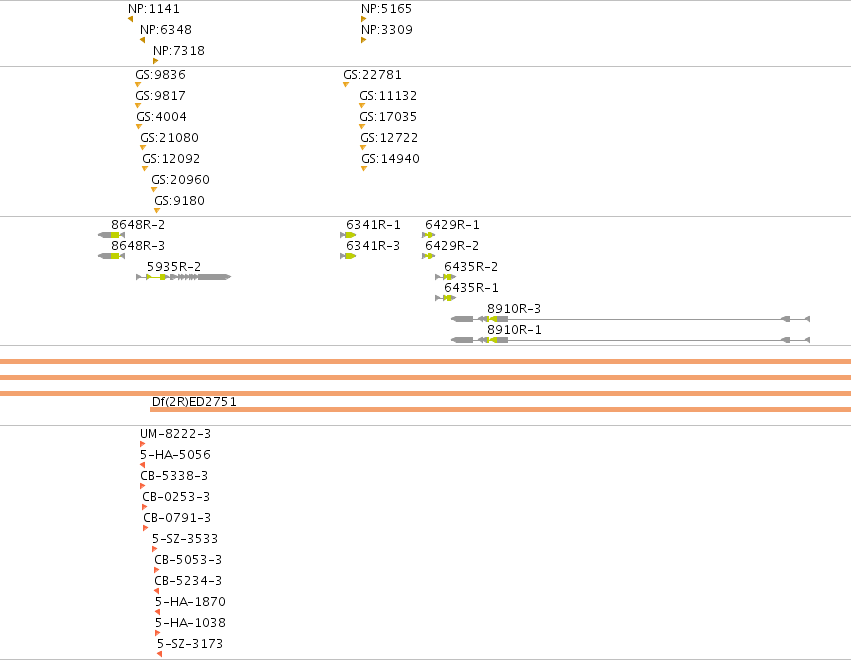
Task: Open the GS:4004 insertion label
Action: [161, 117]
